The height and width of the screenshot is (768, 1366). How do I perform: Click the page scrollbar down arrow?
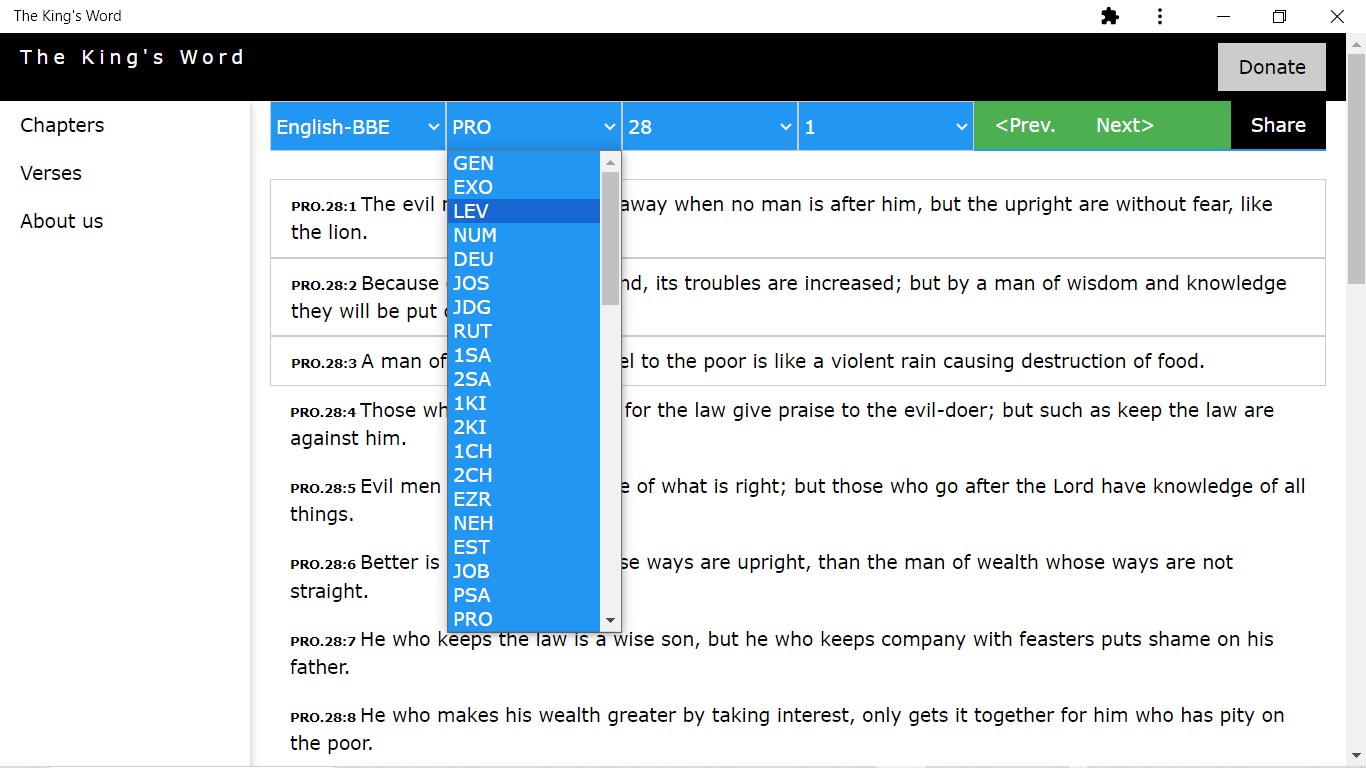[x=1357, y=756]
